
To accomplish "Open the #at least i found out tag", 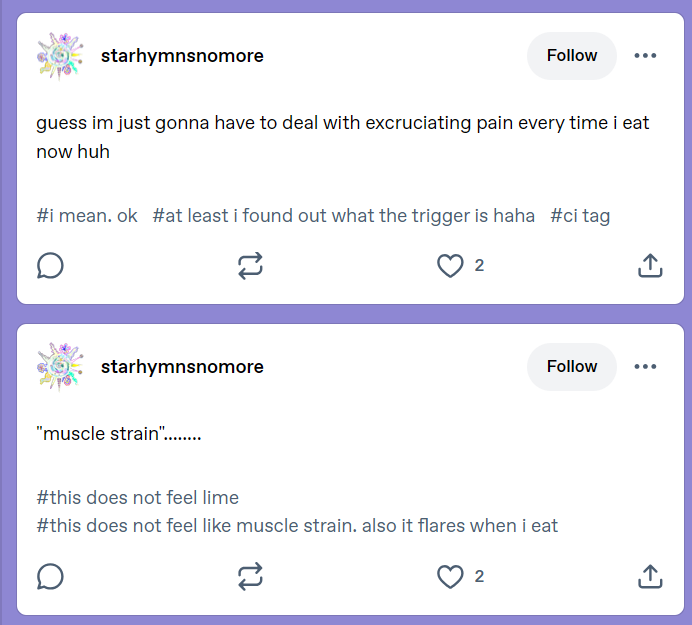I will point(343,216).
